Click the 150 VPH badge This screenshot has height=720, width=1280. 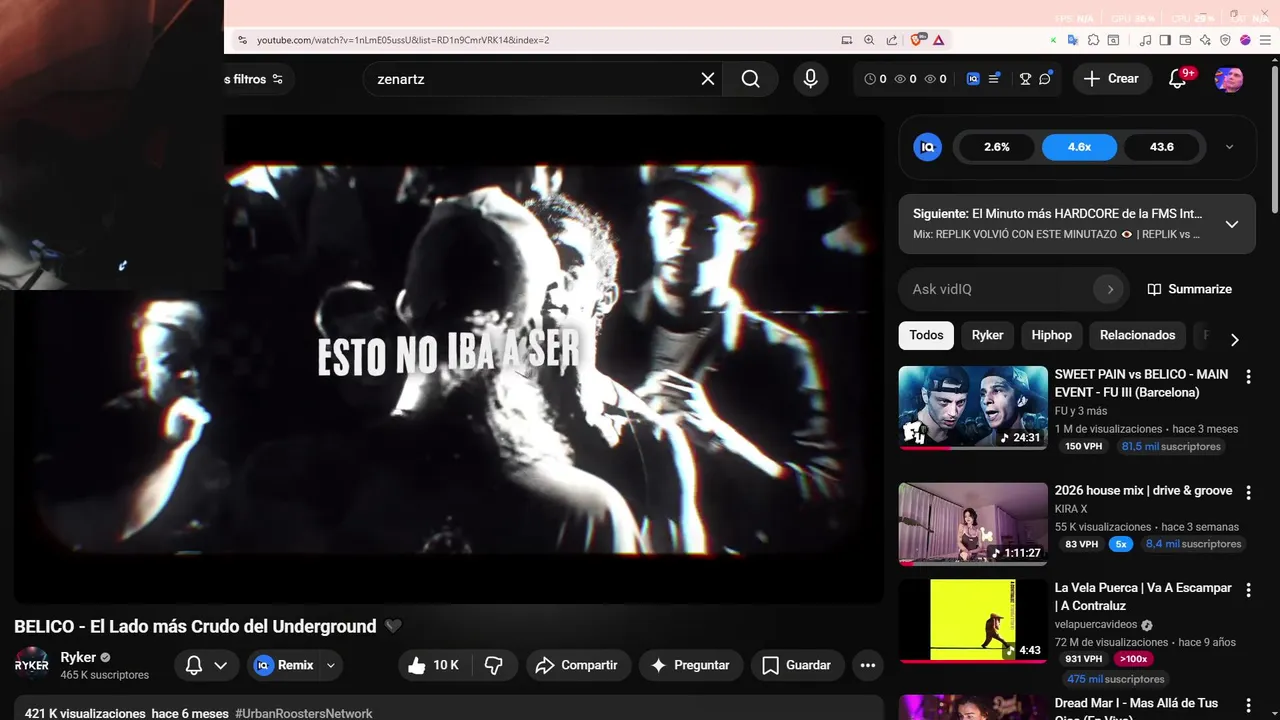[1083, 447]
